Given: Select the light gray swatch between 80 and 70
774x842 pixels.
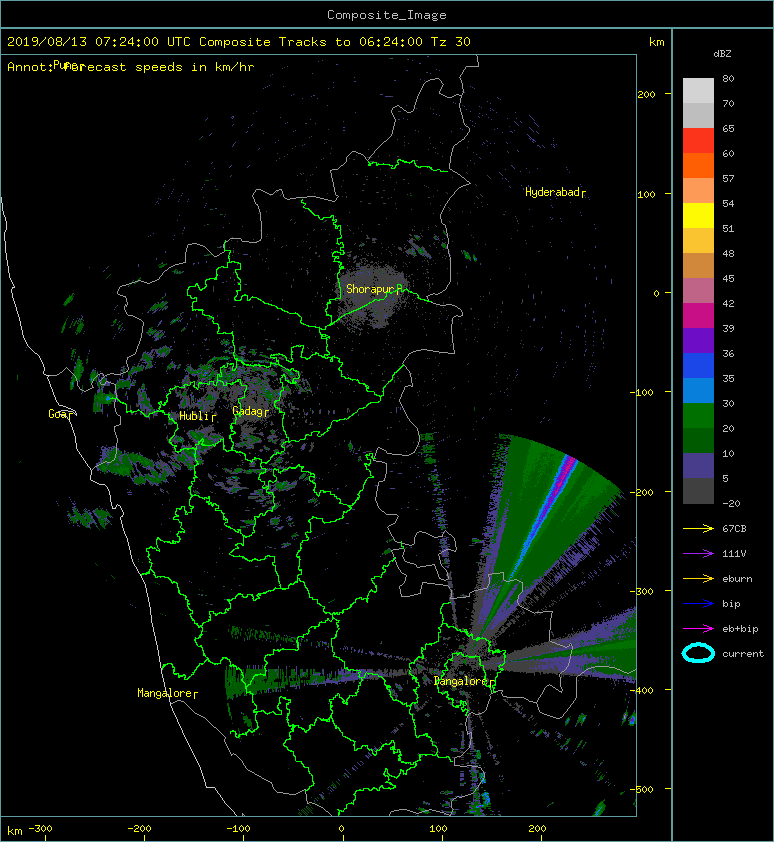Looking at the screenshot, I should click(x=698, y=91).
